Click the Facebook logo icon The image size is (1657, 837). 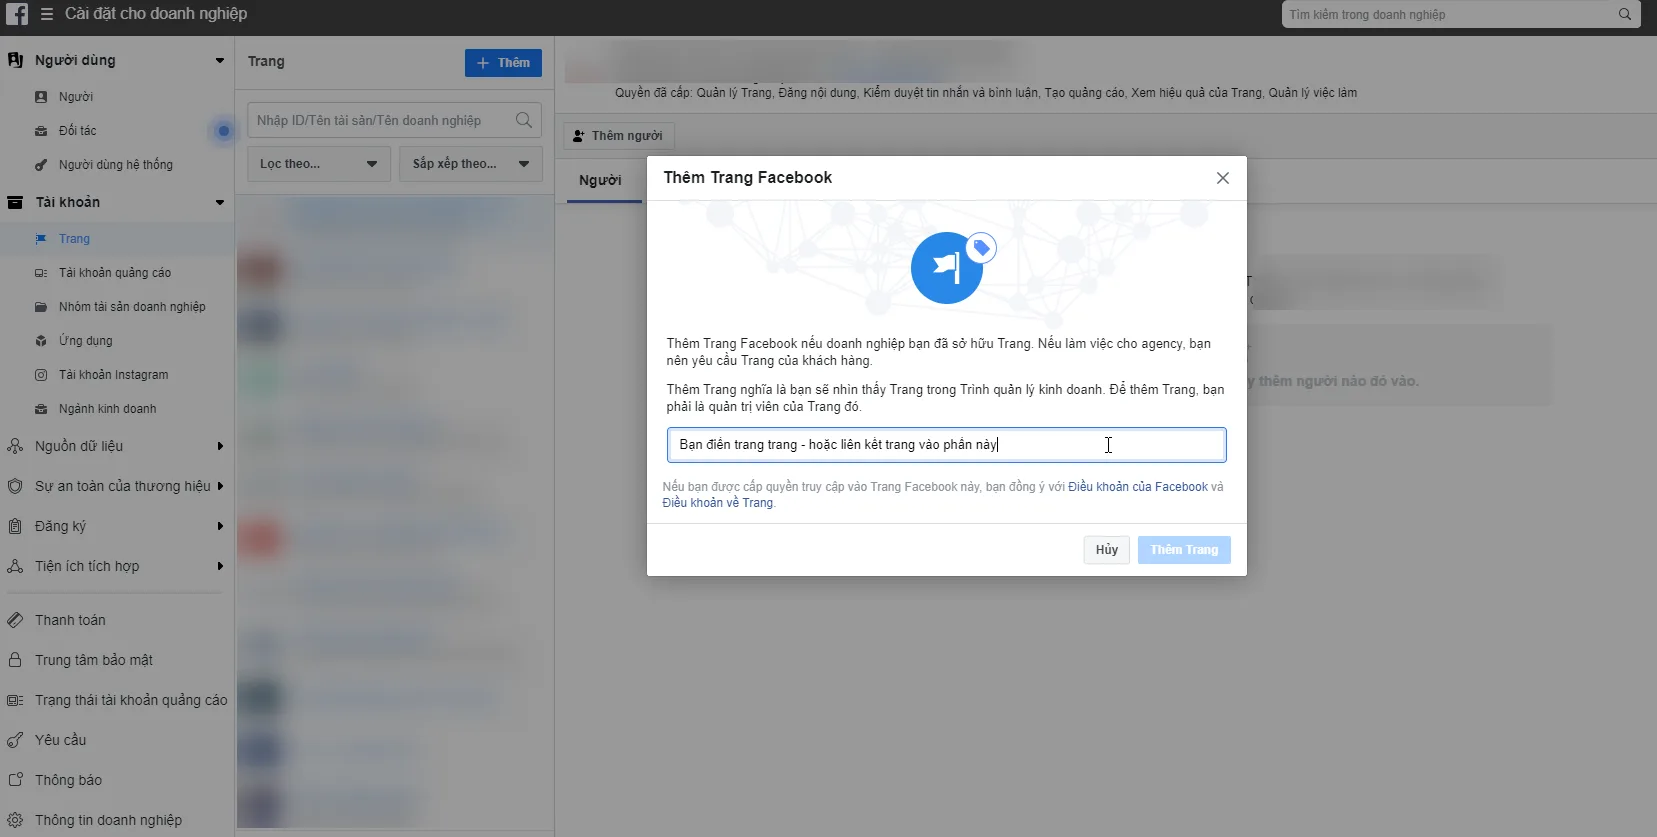click(17, 14)
